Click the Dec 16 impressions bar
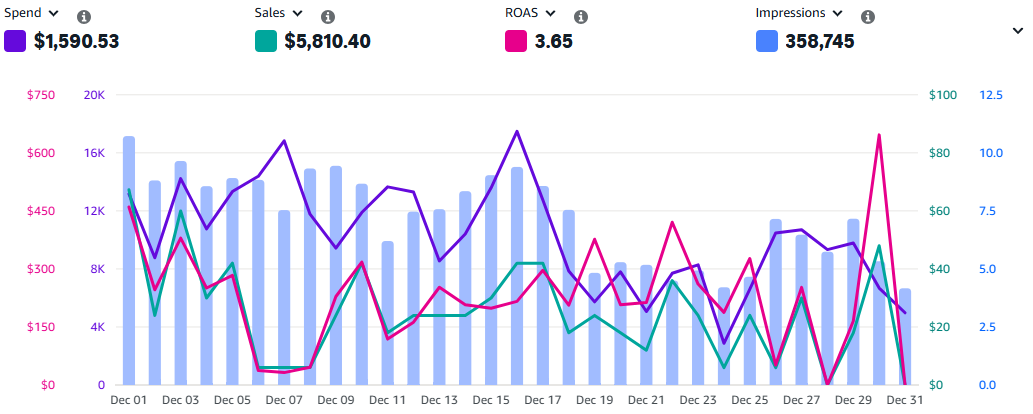Image resolution: width=1033 pixels, height=414 pixels. [x=517, y=280]
